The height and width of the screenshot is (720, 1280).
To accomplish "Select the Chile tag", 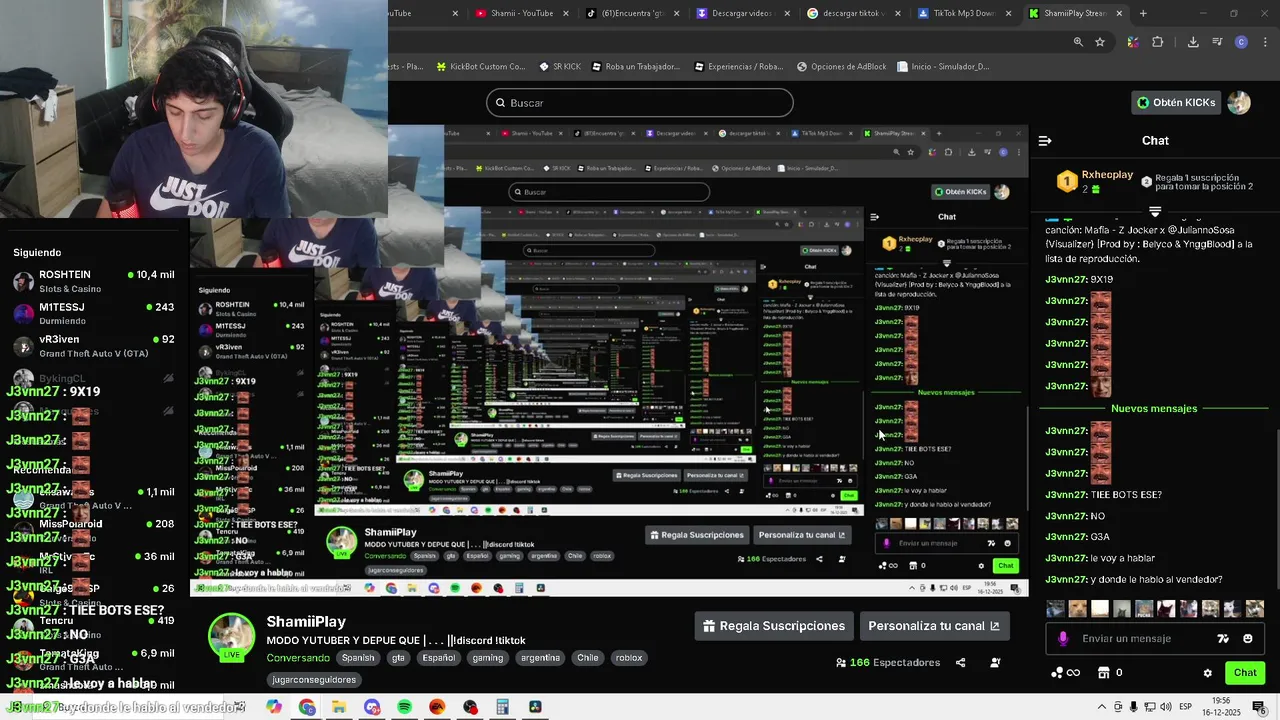I will pyautogui.click(x=588, y=658).
